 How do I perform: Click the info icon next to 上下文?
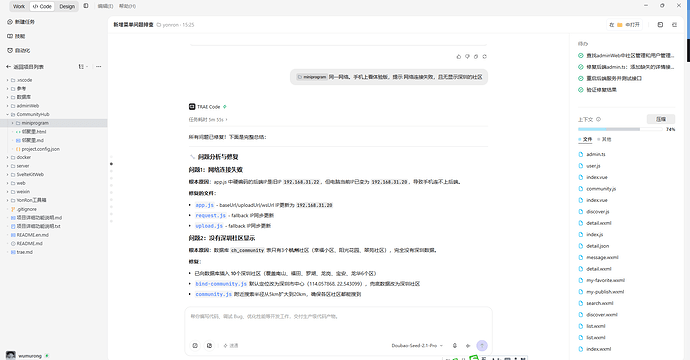598,119
